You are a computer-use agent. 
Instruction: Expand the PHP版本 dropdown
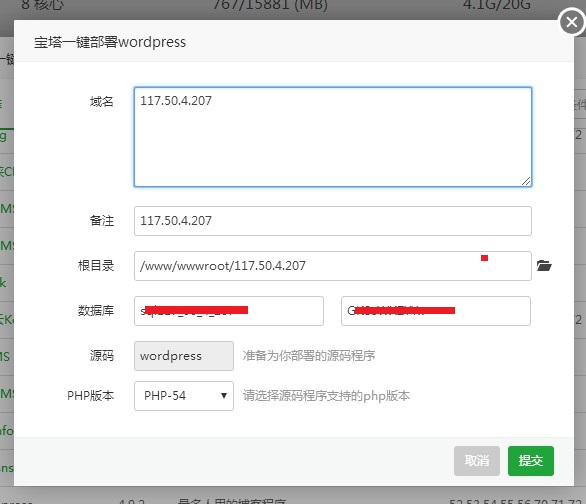click(x=184, y=396)
